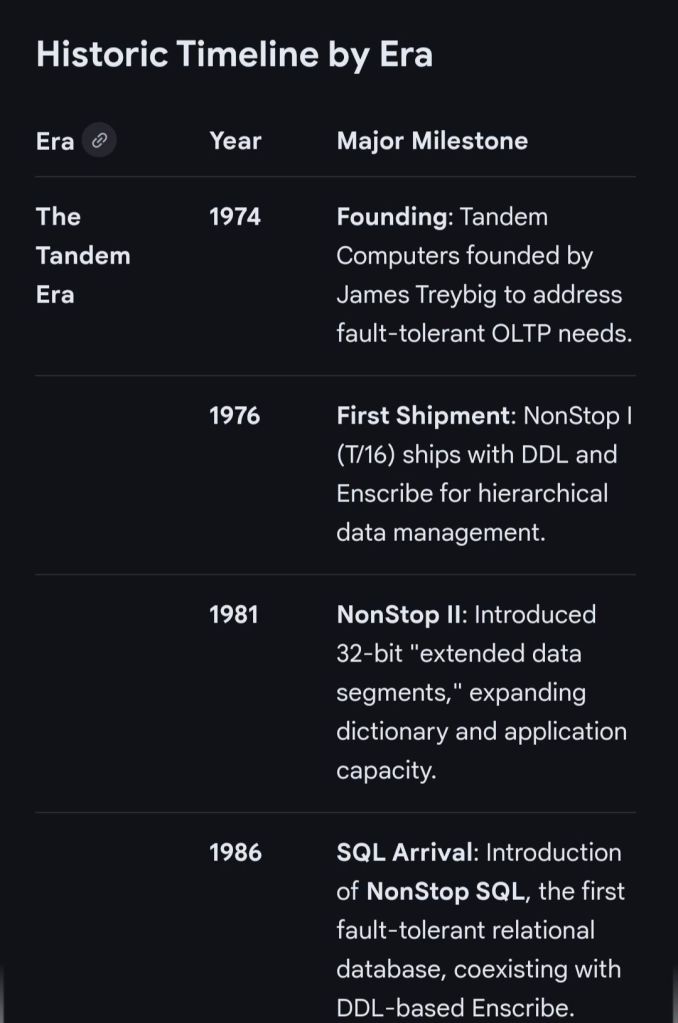This screenshot has height=1023, width=678.
Task: Click the bold Founding label
Action: click(392, 216)
